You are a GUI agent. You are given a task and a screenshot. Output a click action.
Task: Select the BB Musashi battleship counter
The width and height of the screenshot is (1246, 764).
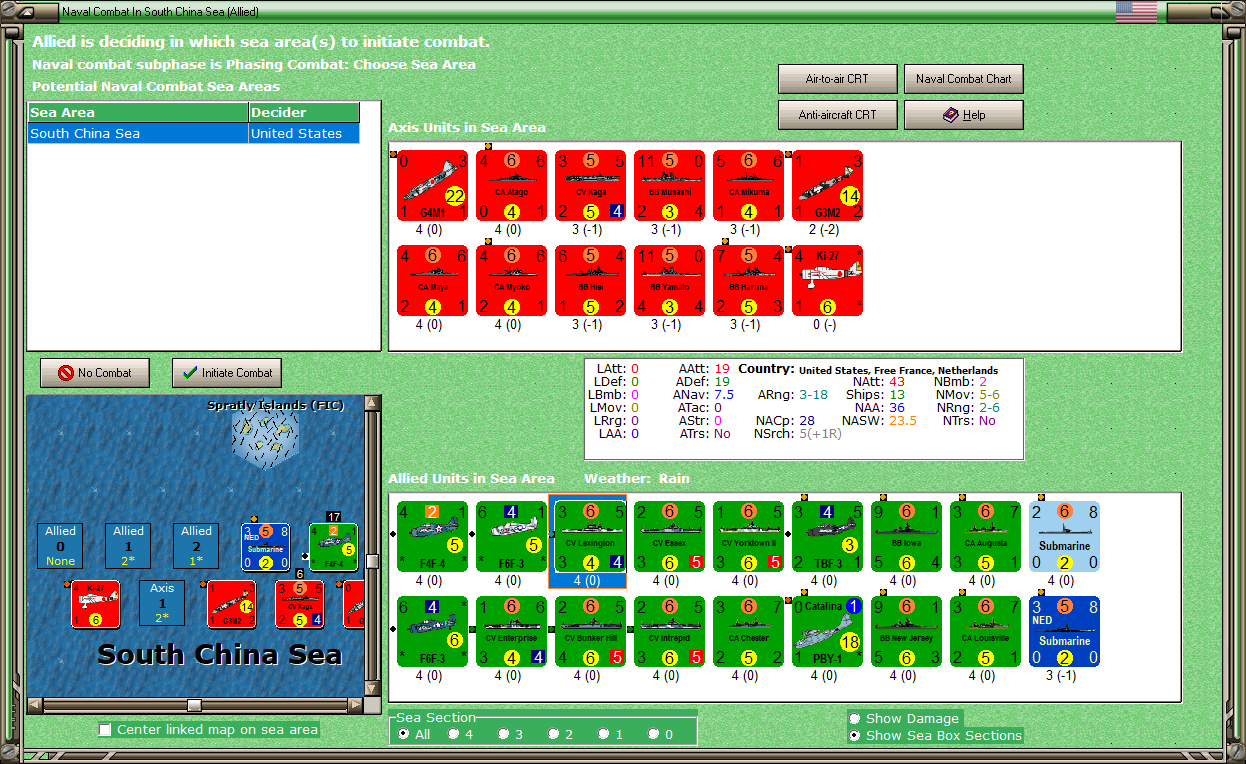click(x=669, y=186)
